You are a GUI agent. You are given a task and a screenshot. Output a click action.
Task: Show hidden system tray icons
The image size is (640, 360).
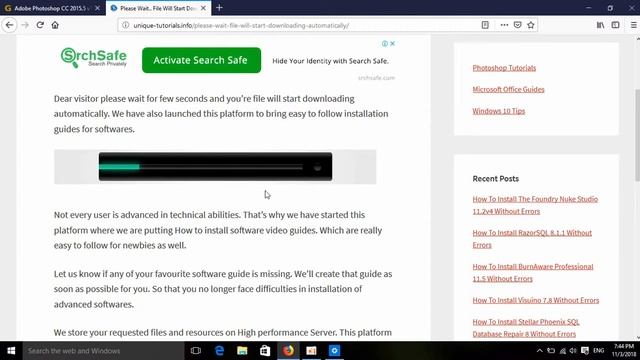click(540, 351)
